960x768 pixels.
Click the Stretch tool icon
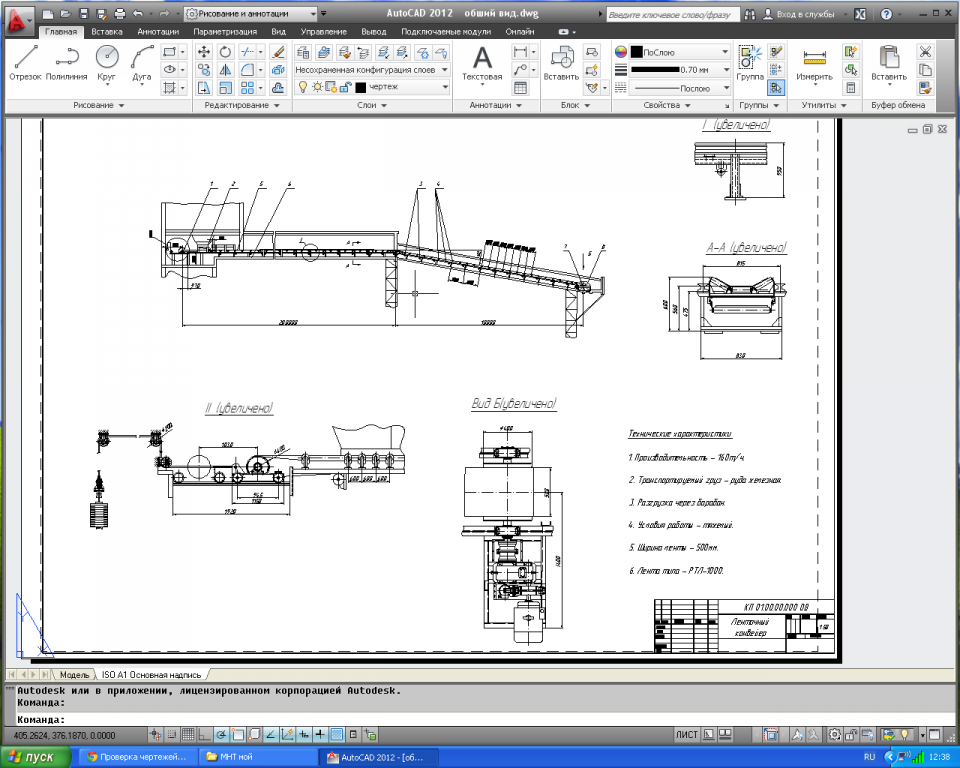coord(204,88)
